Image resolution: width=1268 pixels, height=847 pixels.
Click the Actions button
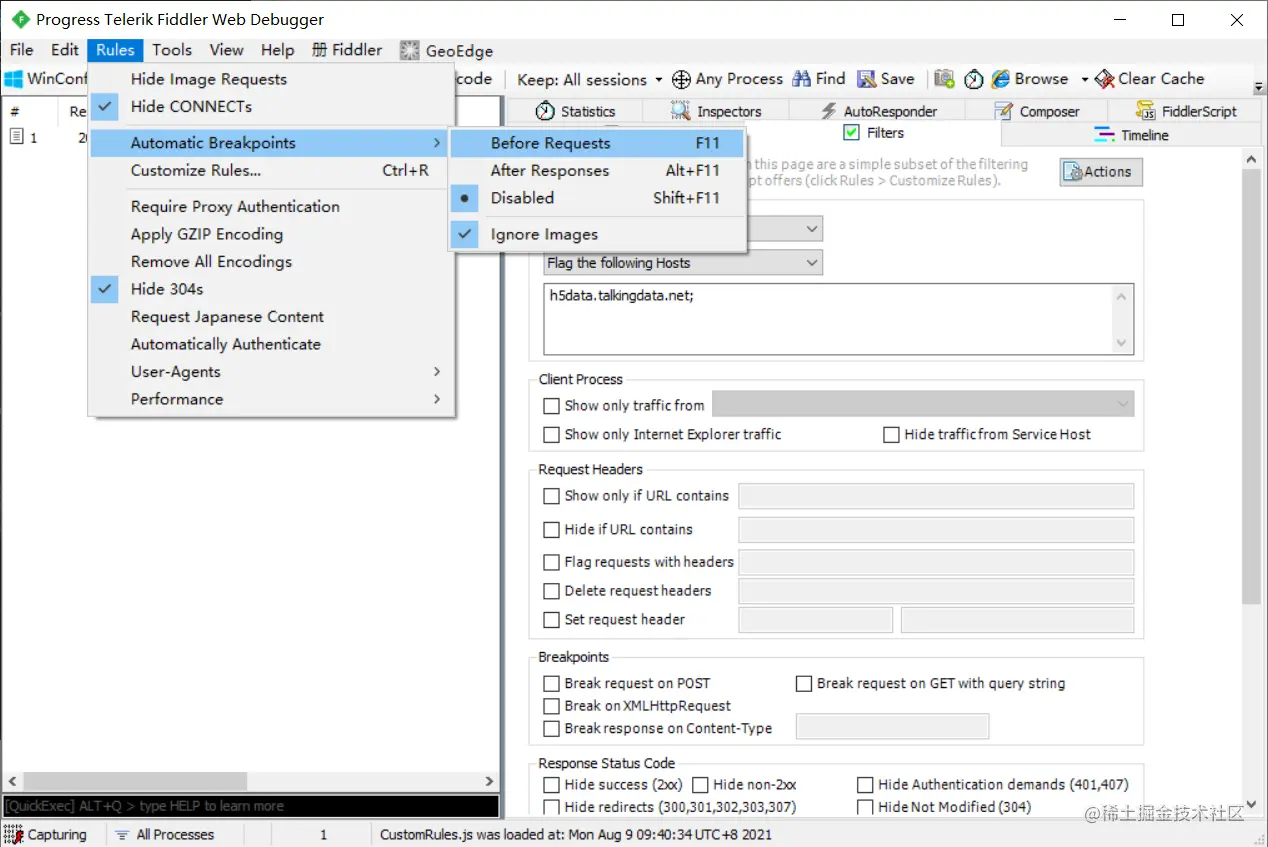tap(1101, 172)
